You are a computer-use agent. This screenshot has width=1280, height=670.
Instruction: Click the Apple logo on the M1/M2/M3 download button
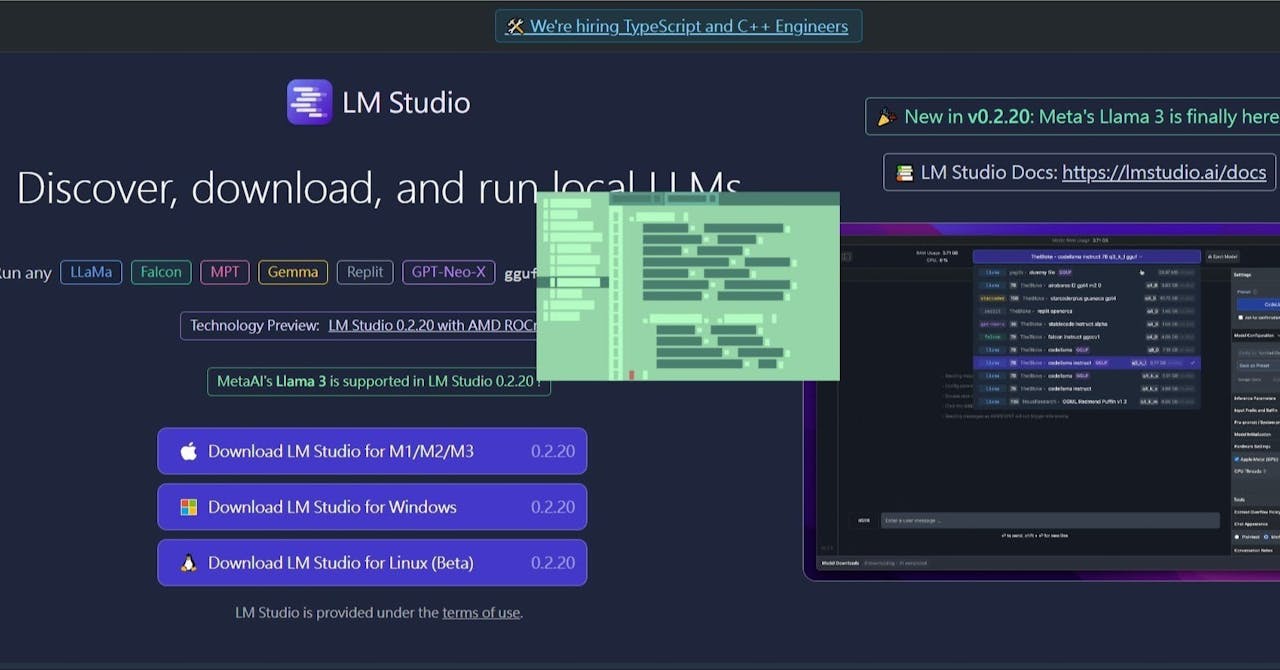[x=188, y=451]
